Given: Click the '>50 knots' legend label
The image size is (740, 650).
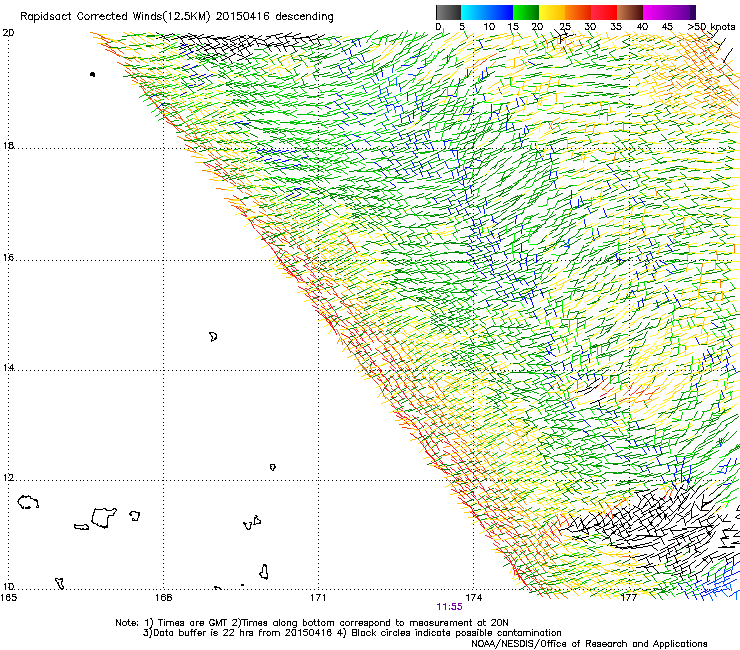Looking at the screenshot, I should [712, 26].
